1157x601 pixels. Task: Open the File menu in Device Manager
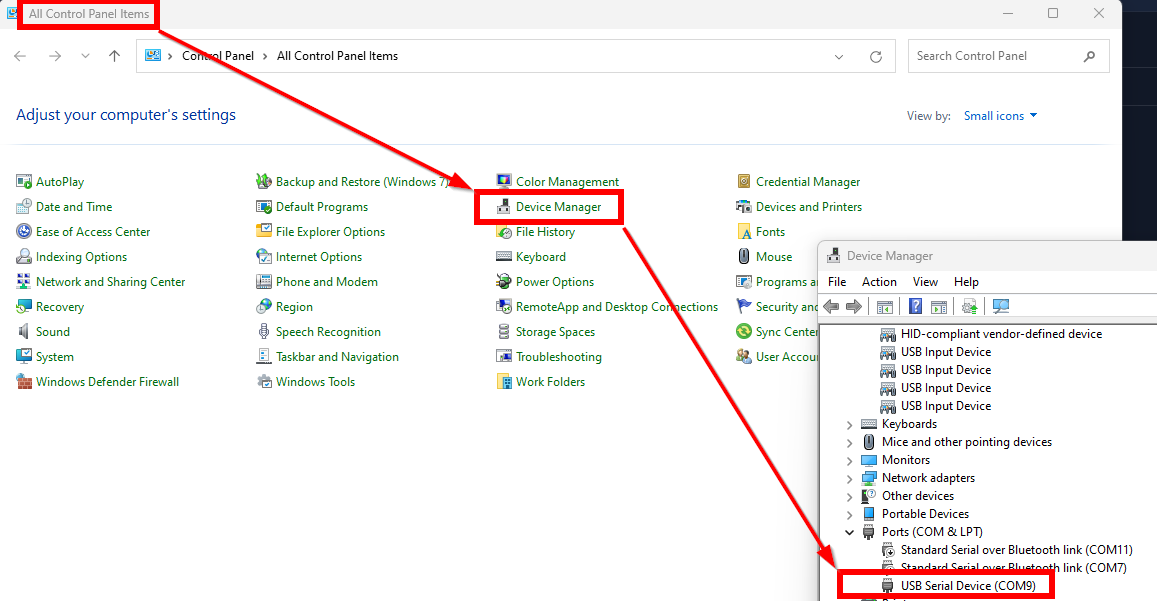[837, 282]
